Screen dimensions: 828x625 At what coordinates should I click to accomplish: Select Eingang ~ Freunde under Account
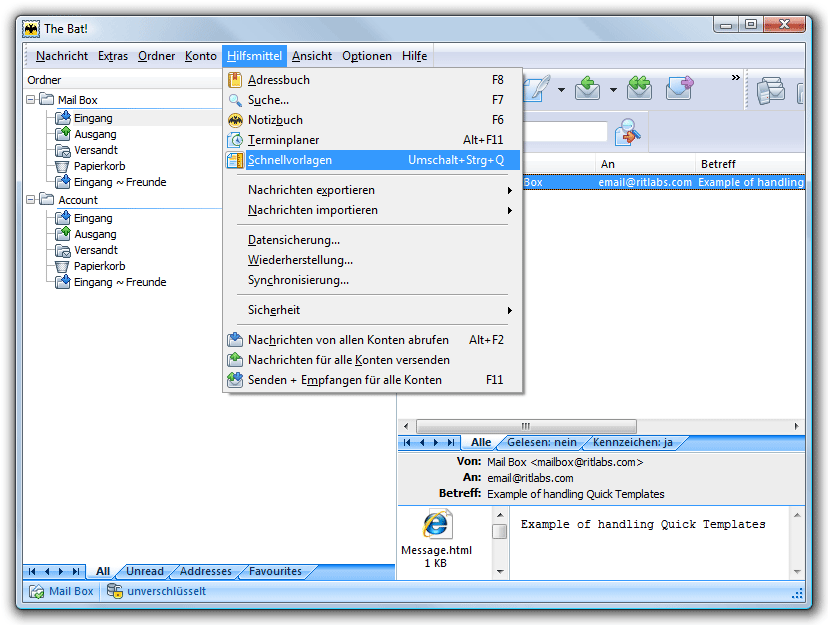pyautogui.click(x=120, y=282)
